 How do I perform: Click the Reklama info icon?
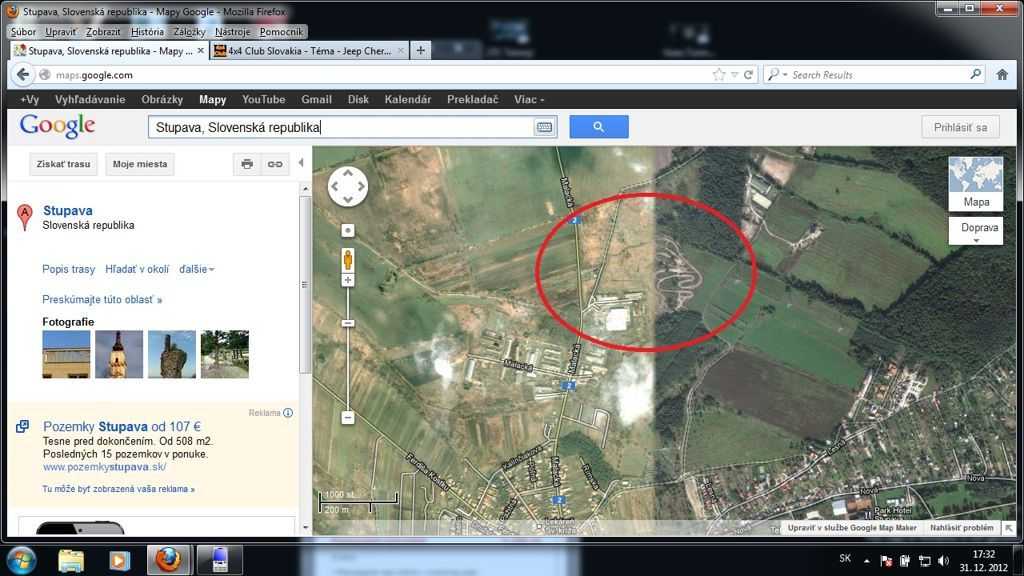coord(288,413)
